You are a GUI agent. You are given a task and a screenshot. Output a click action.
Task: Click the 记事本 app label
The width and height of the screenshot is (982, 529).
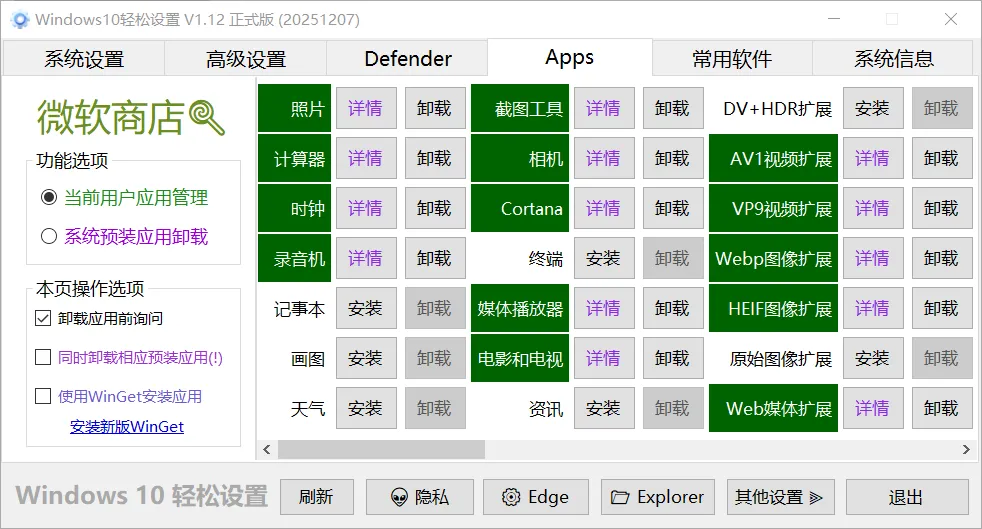[299, 309]
